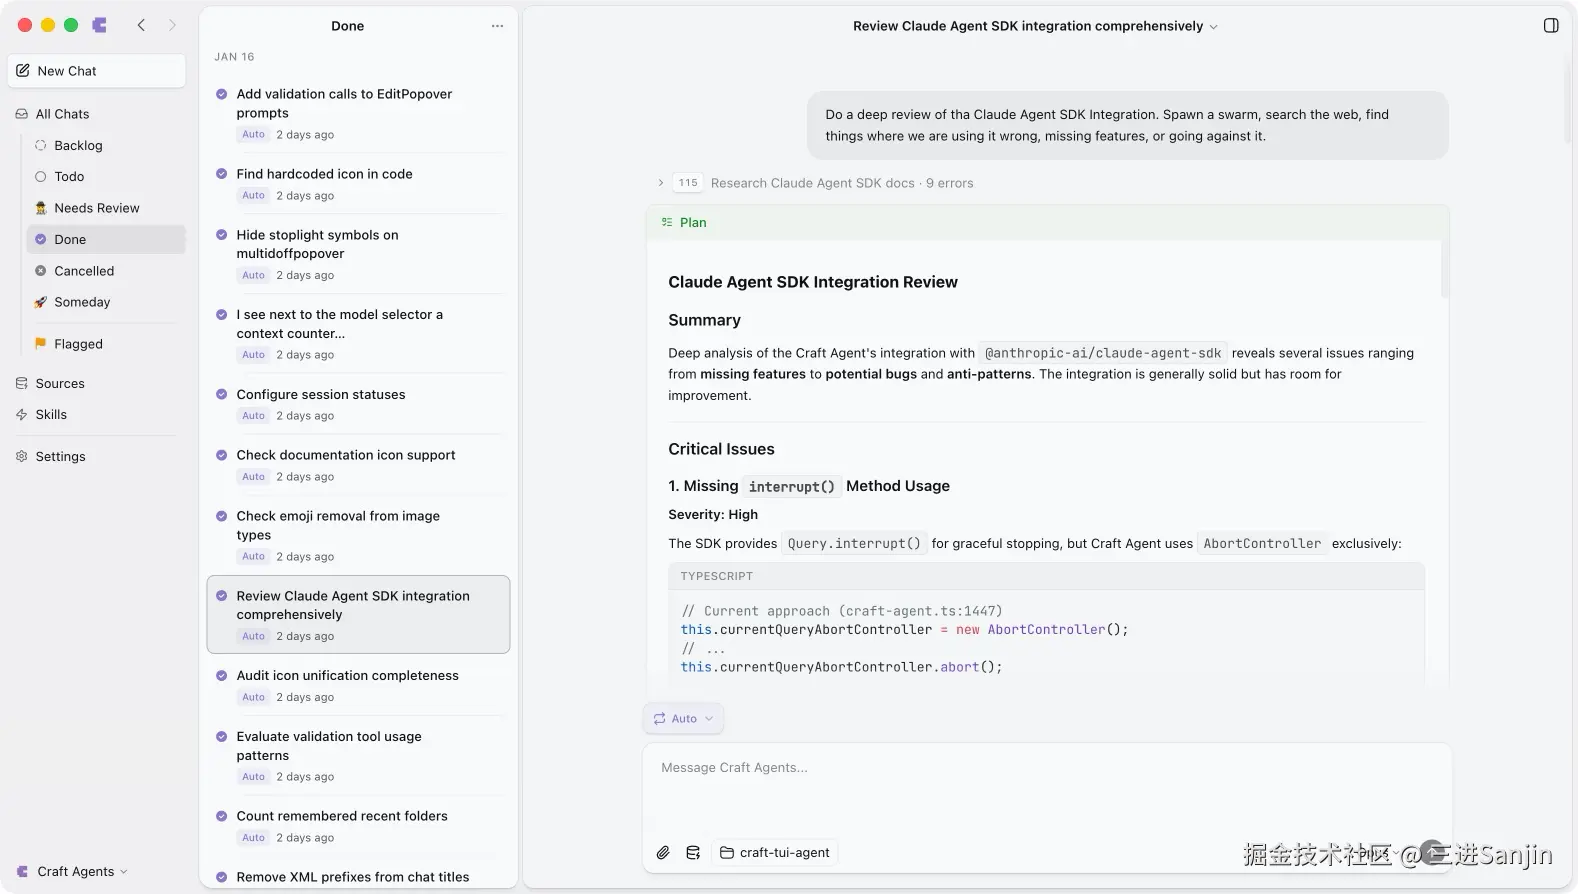Screen dimensions: 1578x894
Task: Click the back navigation arrow
Action: [141, 25]
